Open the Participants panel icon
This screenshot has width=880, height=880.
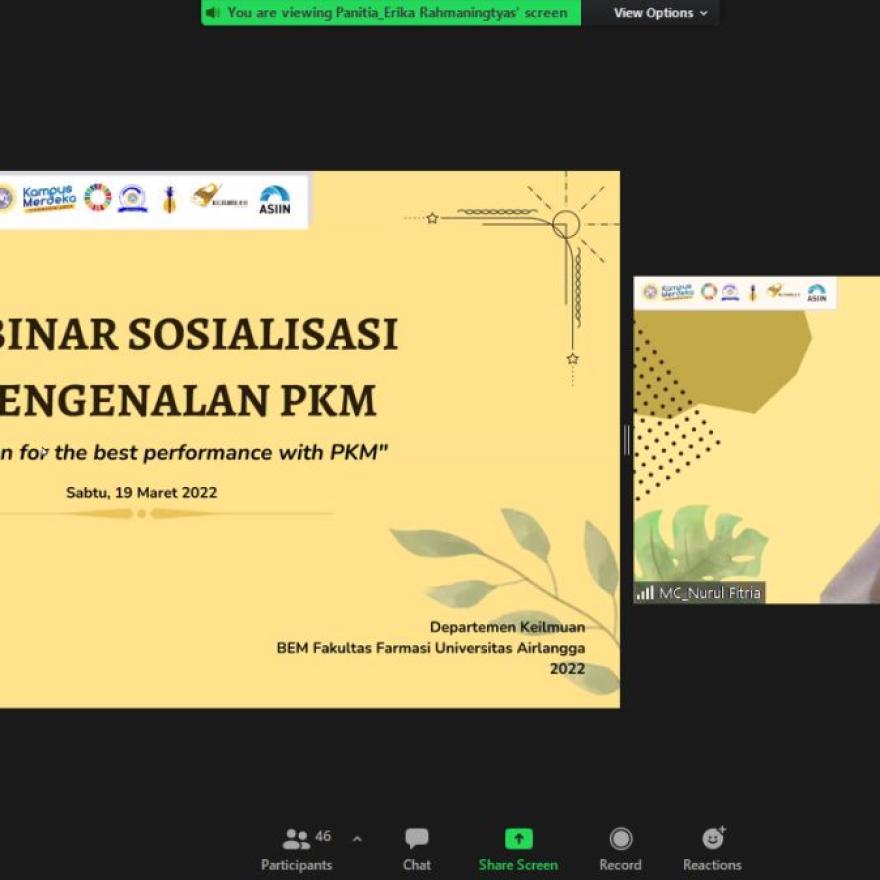click(296, 840)
